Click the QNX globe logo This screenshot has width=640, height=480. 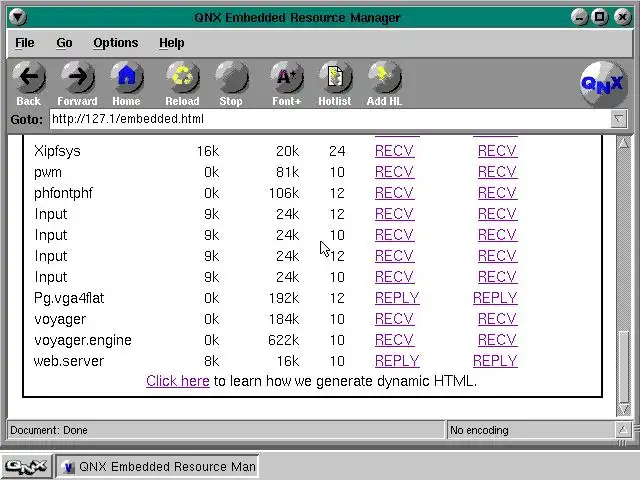pyautogui.click(x=603, y=84)
